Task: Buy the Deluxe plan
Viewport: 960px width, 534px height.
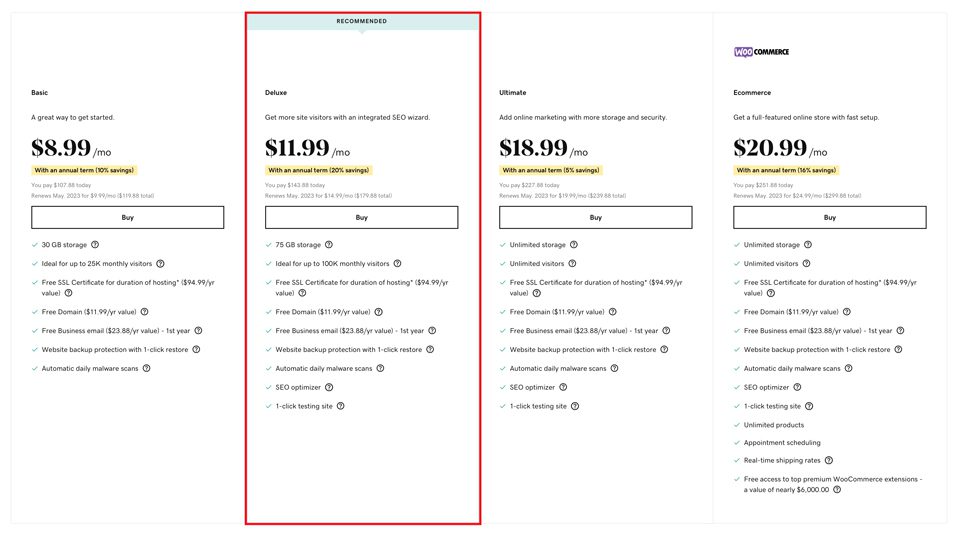Action: pyautogui.click(x=361, y=217)
